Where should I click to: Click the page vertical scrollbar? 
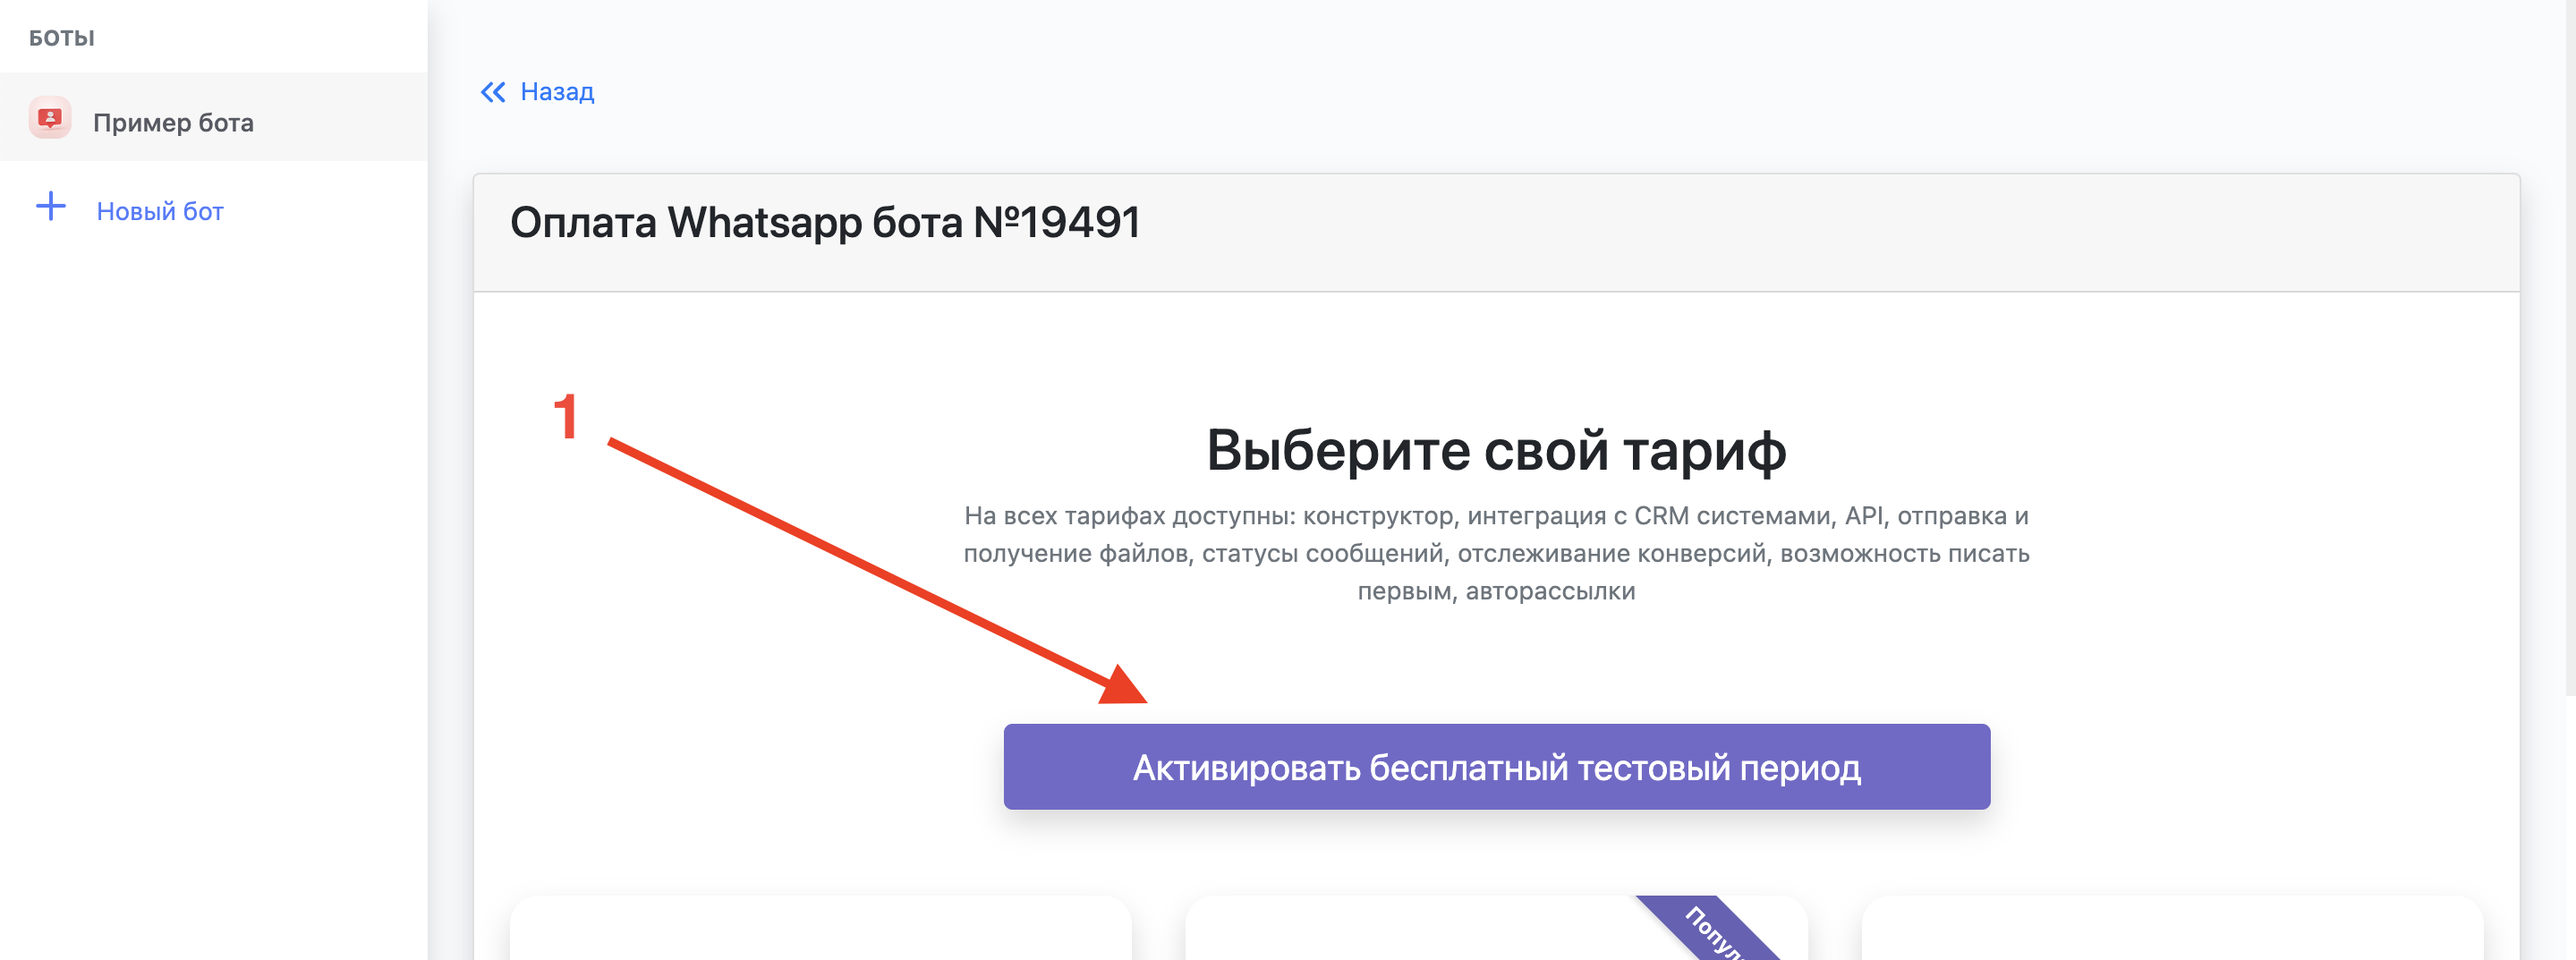(x=2570, y=347)
